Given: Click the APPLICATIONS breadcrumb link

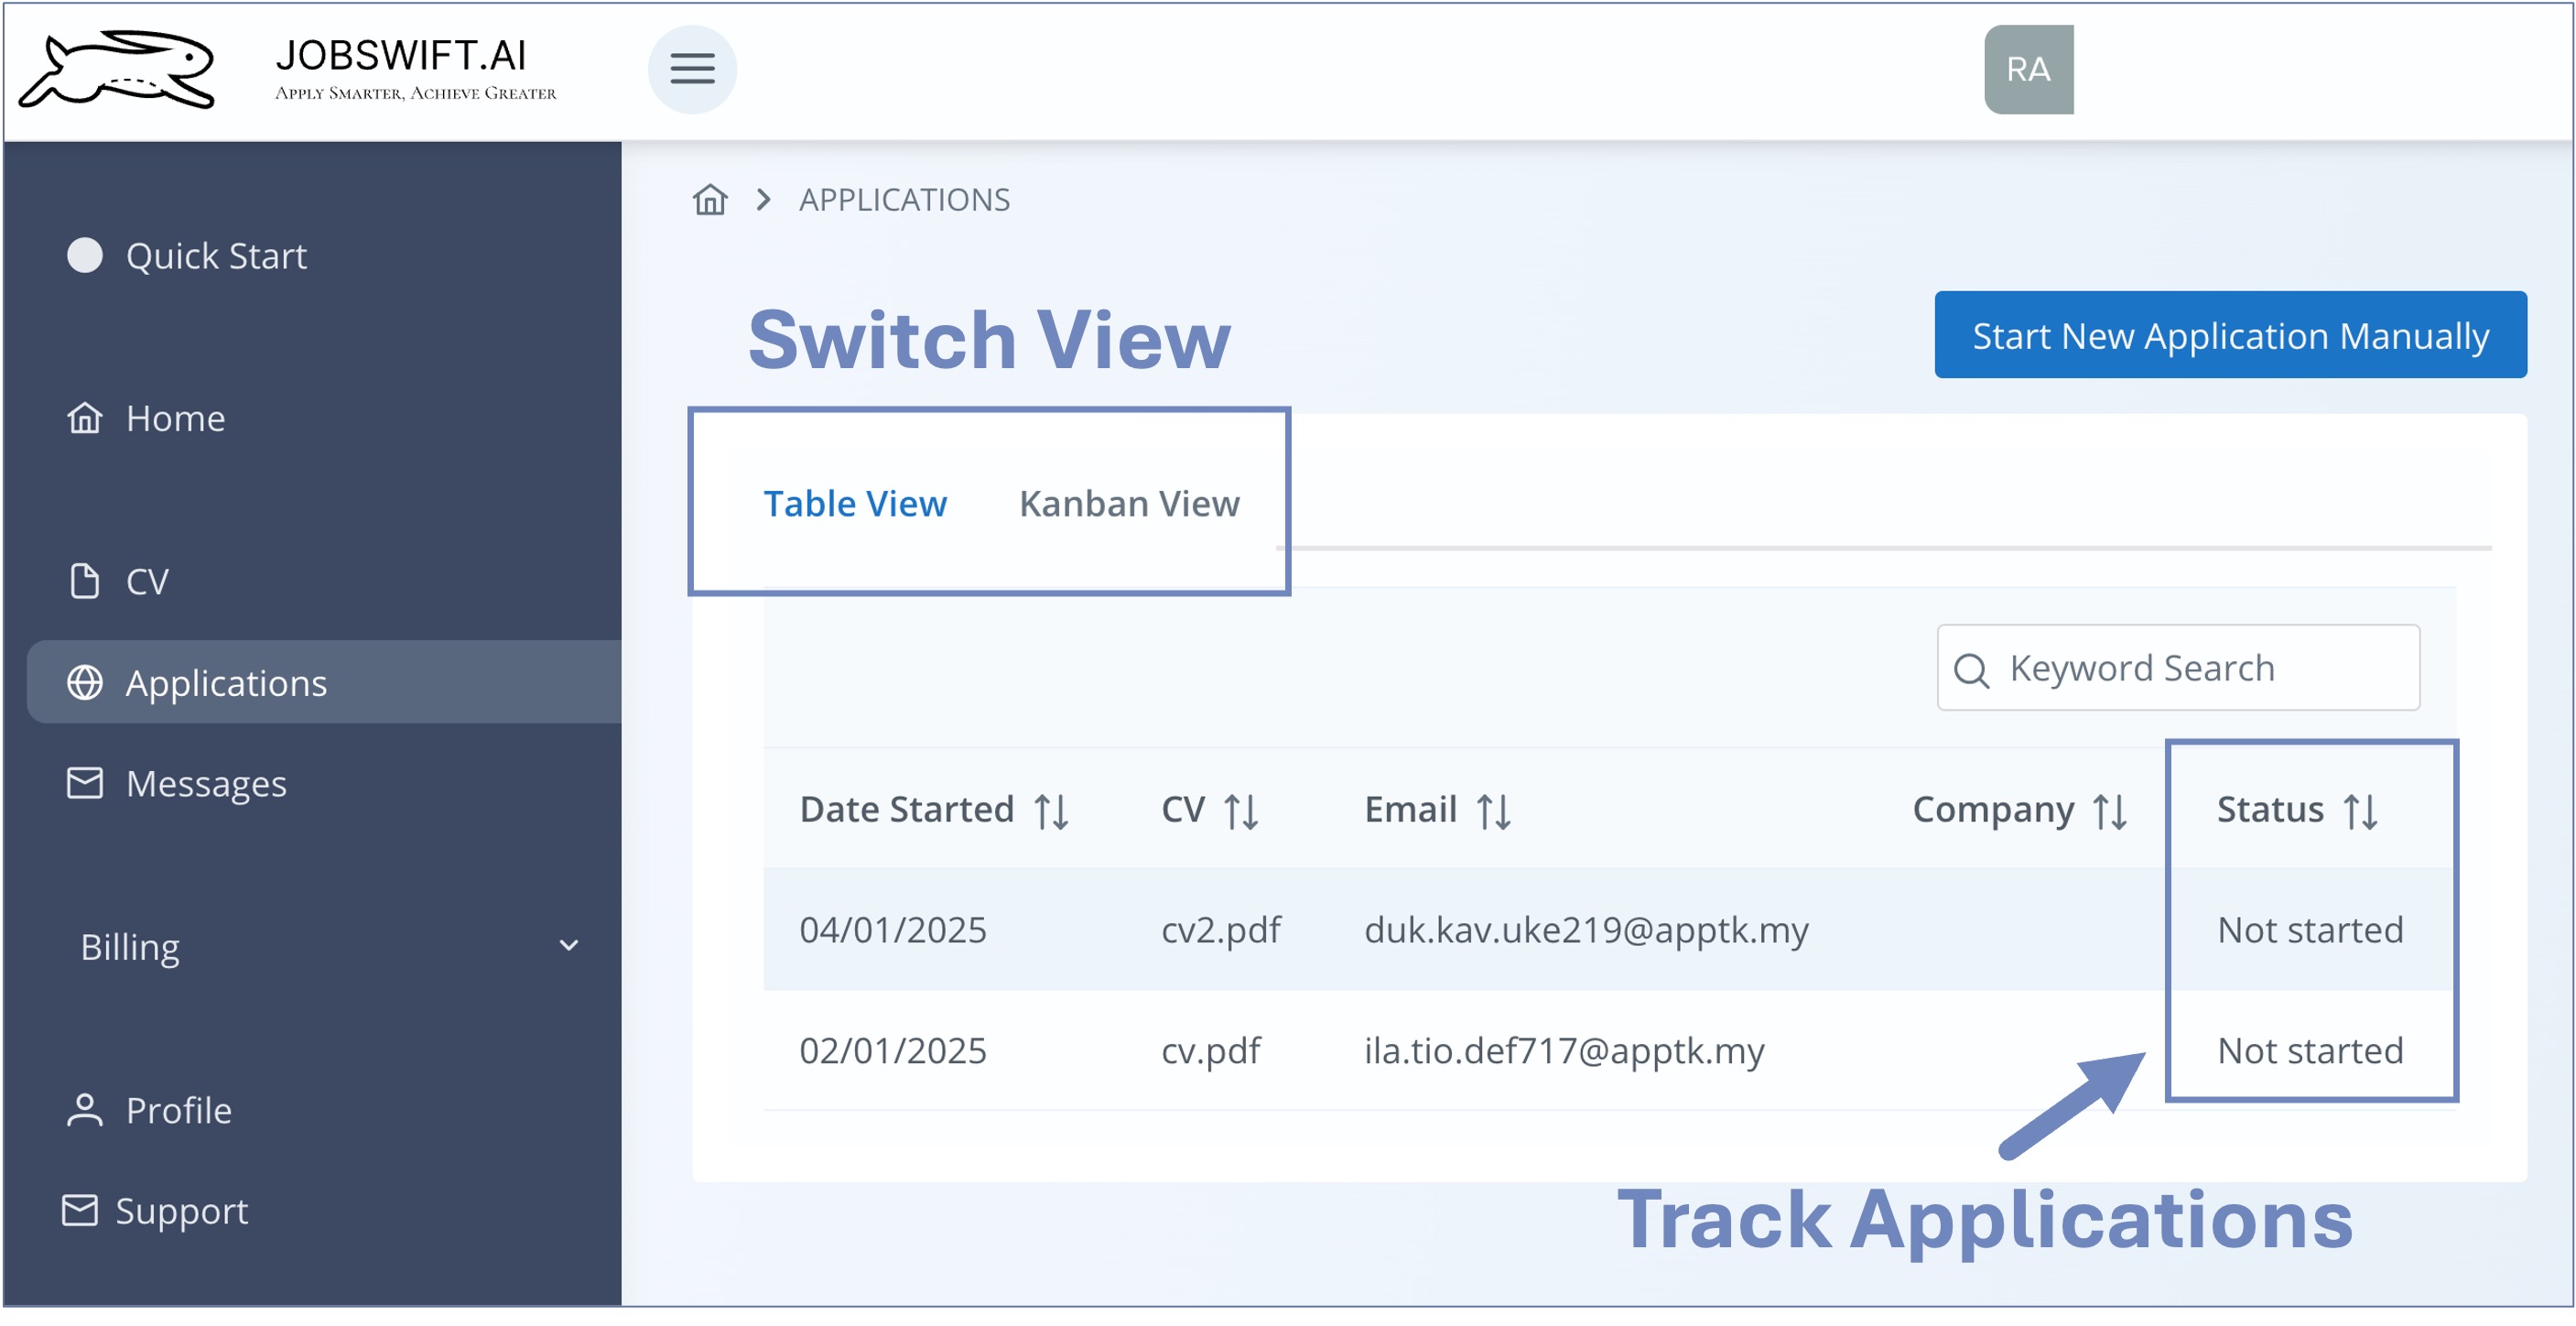Looking at the screenshot, I should [x=904, y=200].
